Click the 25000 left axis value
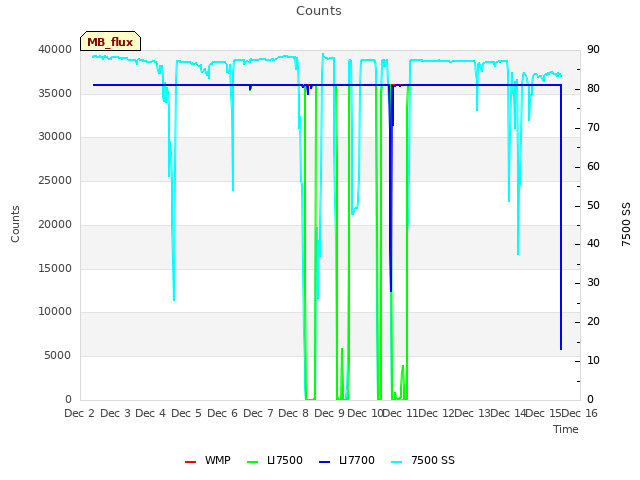640x480 pixels. point(55,180)
